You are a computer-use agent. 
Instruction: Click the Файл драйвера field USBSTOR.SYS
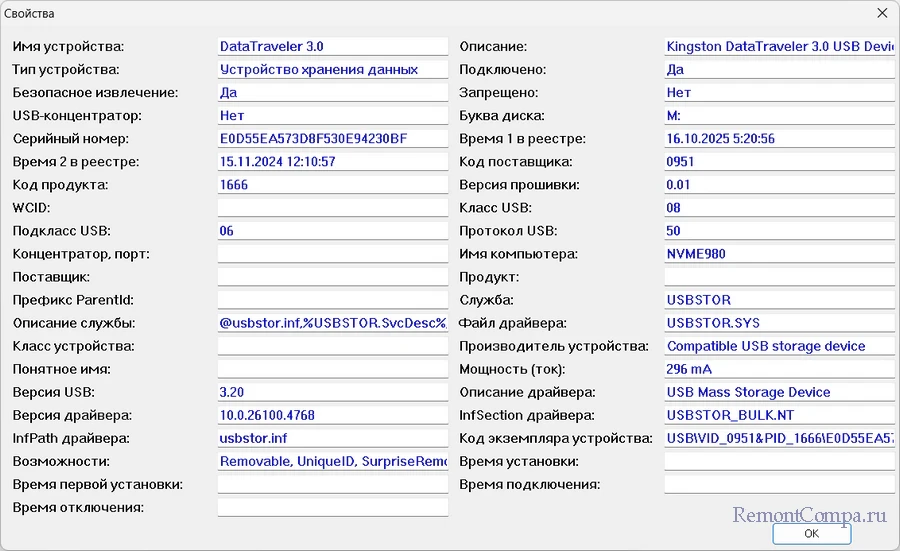pos(779,323)
